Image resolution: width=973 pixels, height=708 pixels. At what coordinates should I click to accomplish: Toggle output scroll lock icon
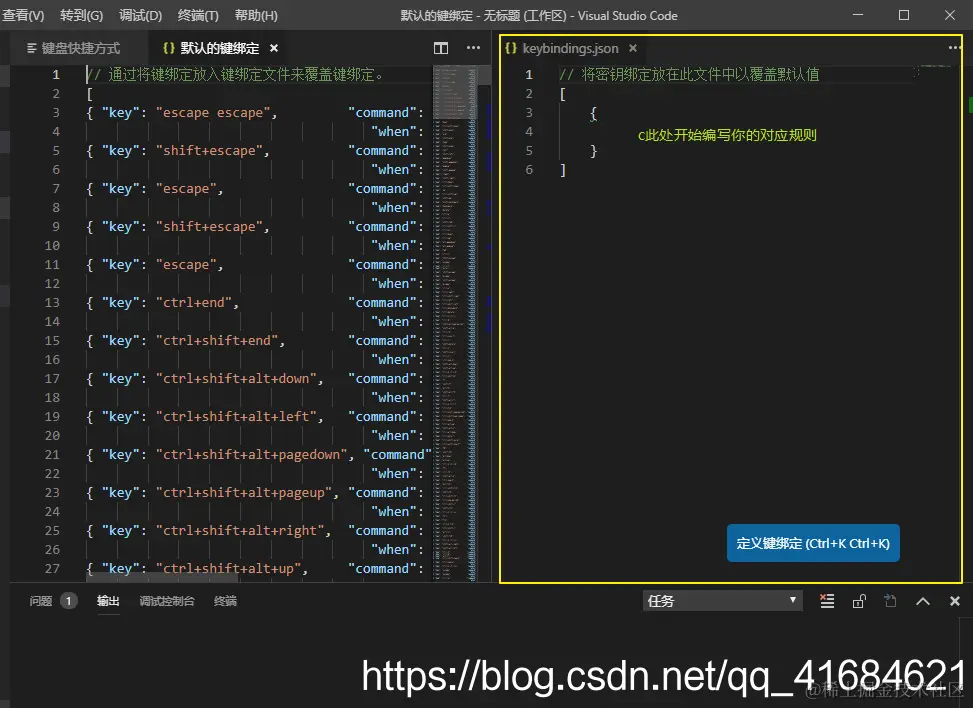[859, 601]
